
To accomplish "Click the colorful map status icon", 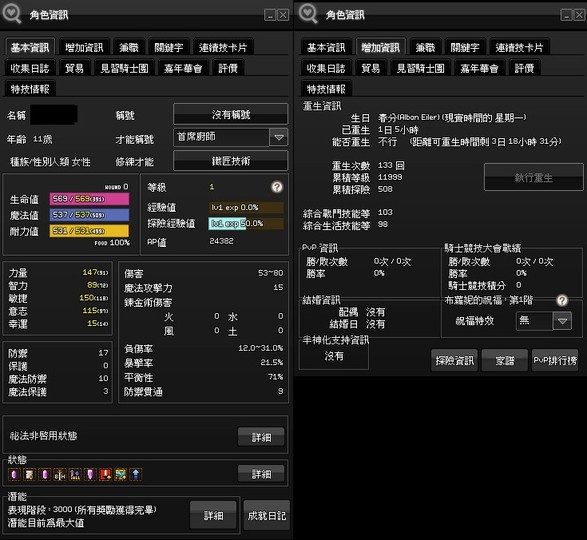I will [121, 474].
